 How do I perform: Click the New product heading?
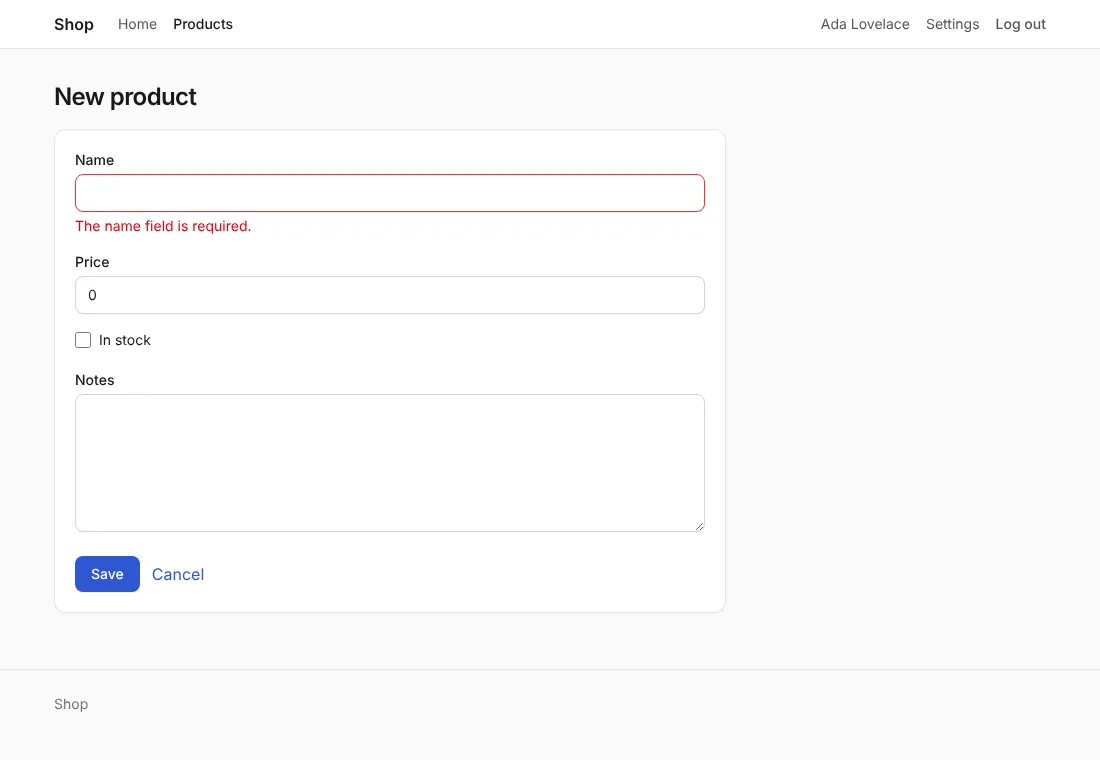click(x=126, y=97)
